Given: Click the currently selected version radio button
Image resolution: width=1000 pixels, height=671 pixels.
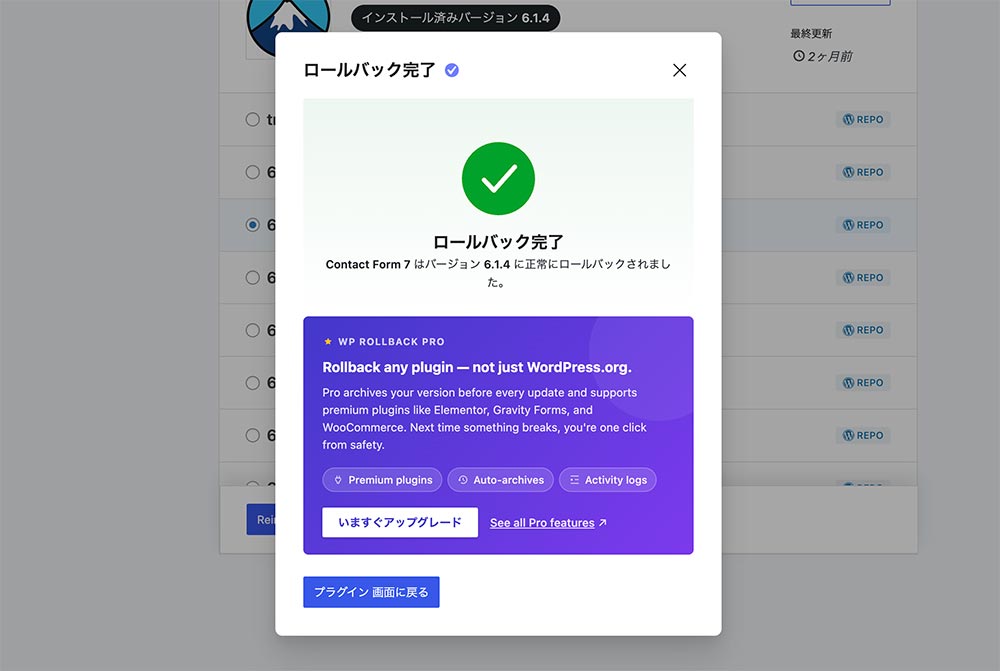Looking at the screenshot, I should 252,225.
